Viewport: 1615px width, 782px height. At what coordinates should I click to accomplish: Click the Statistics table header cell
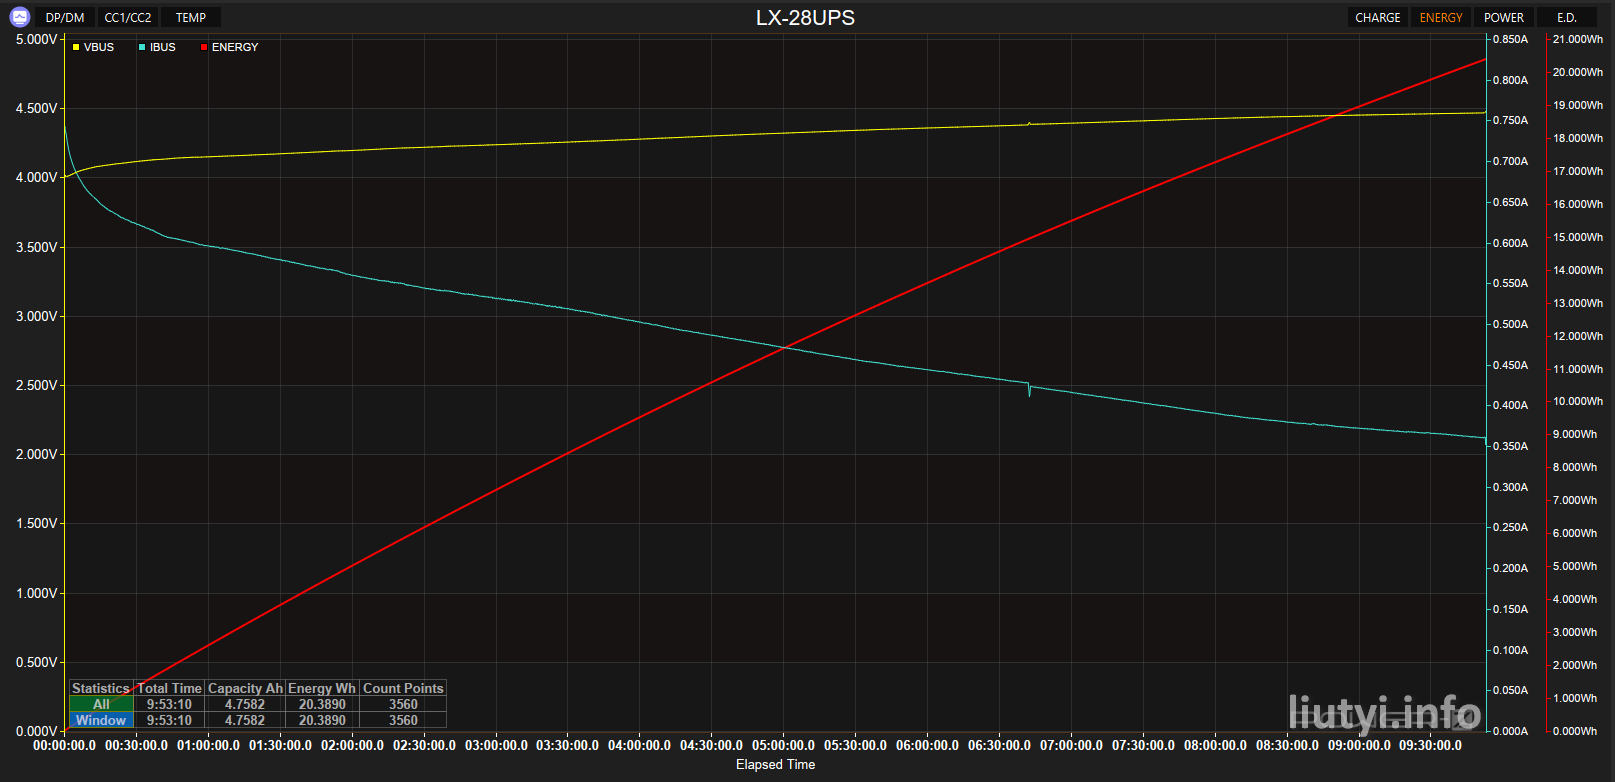click(100, 688)
